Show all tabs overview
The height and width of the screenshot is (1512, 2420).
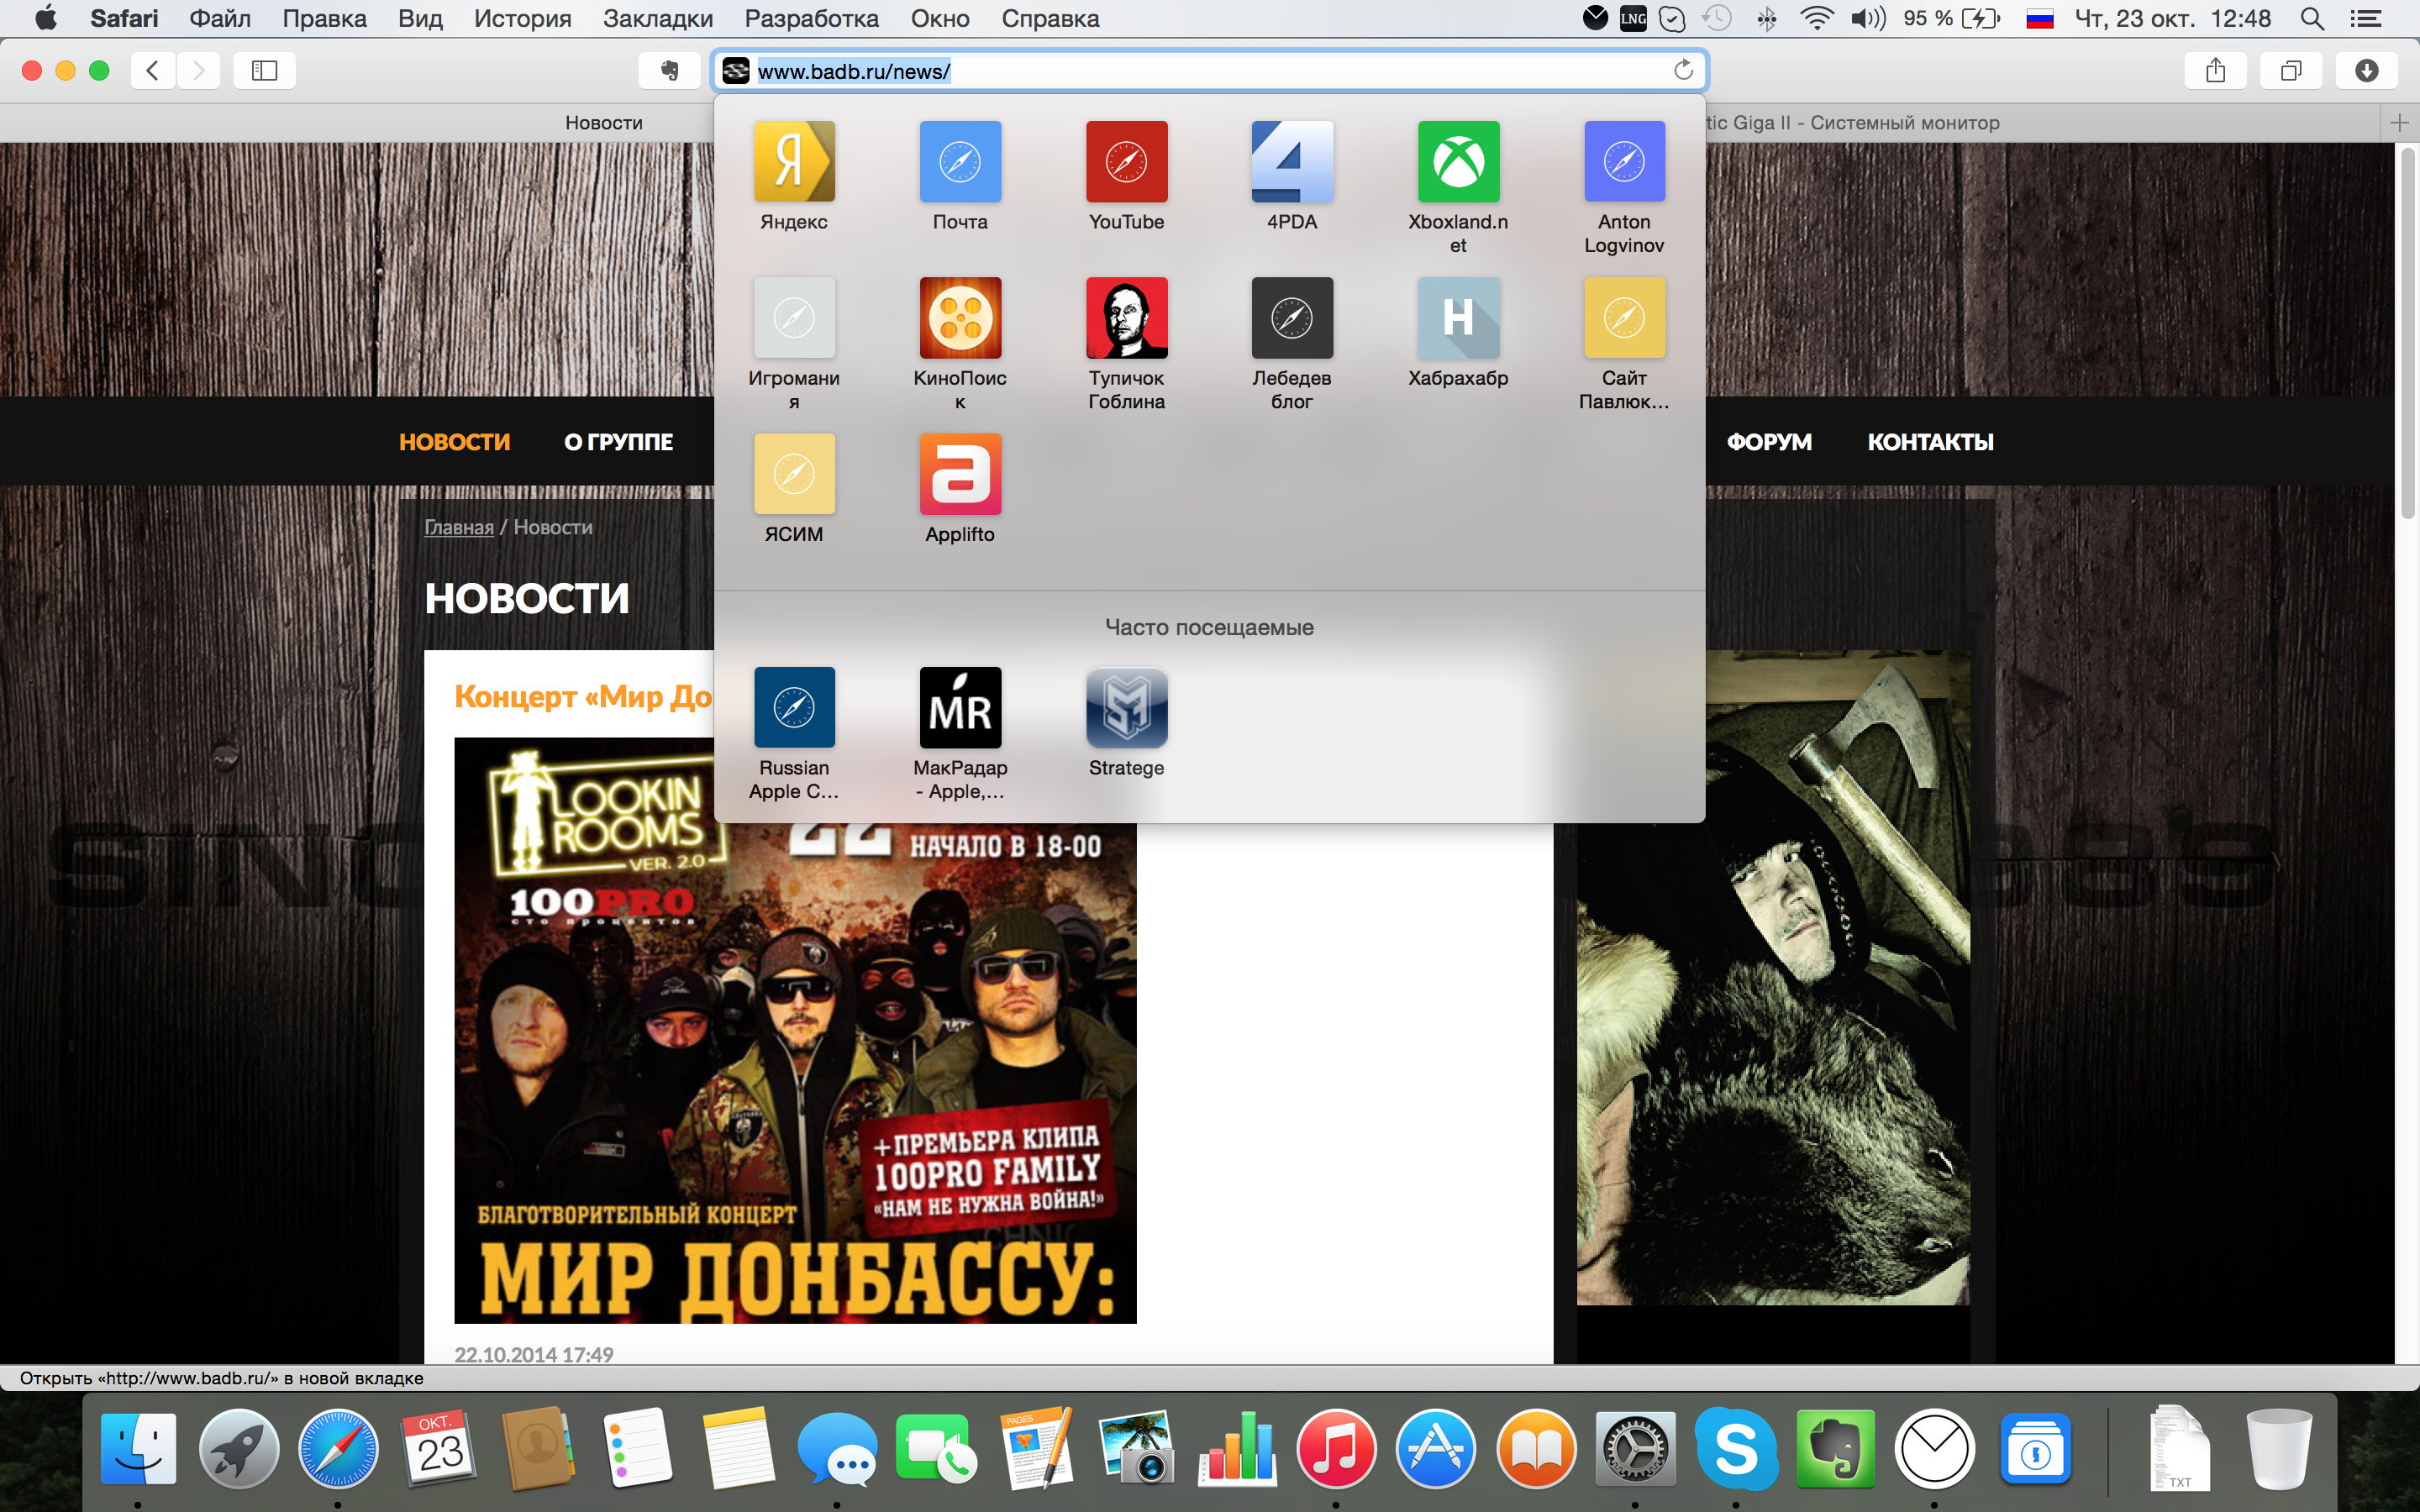[2291, 70]
